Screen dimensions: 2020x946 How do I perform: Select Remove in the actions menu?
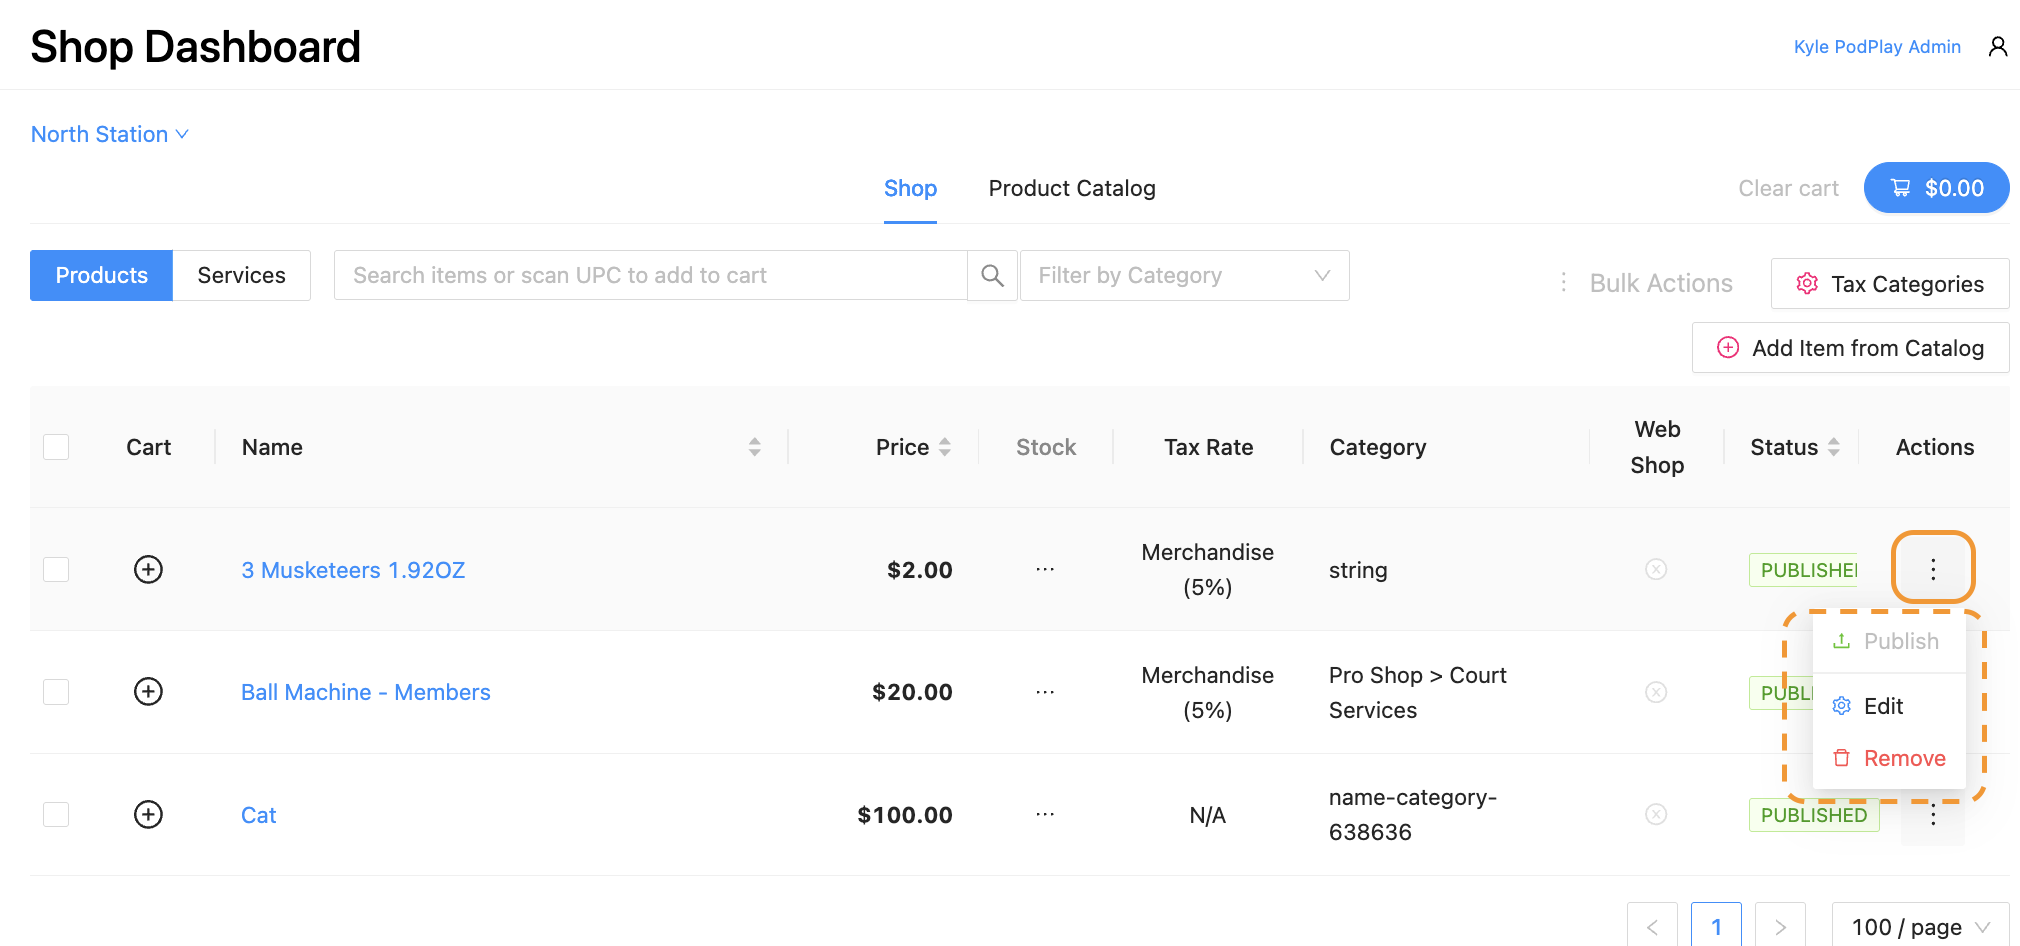coord(1903,758)
